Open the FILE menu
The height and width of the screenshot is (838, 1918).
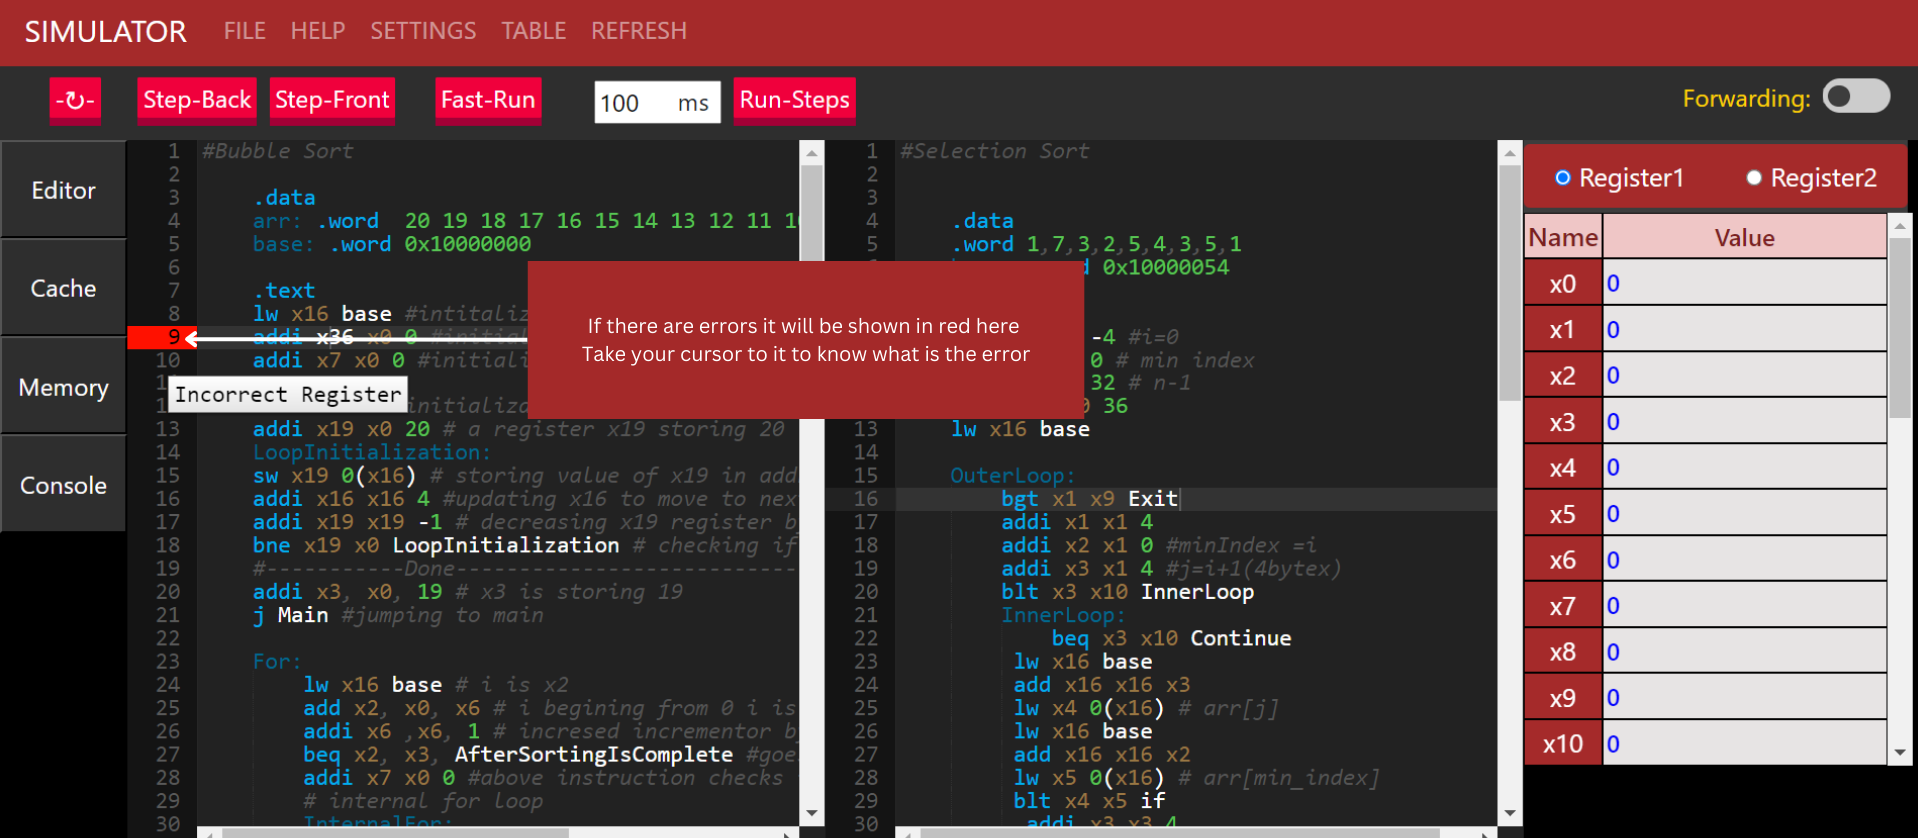[x=244, y=31]
